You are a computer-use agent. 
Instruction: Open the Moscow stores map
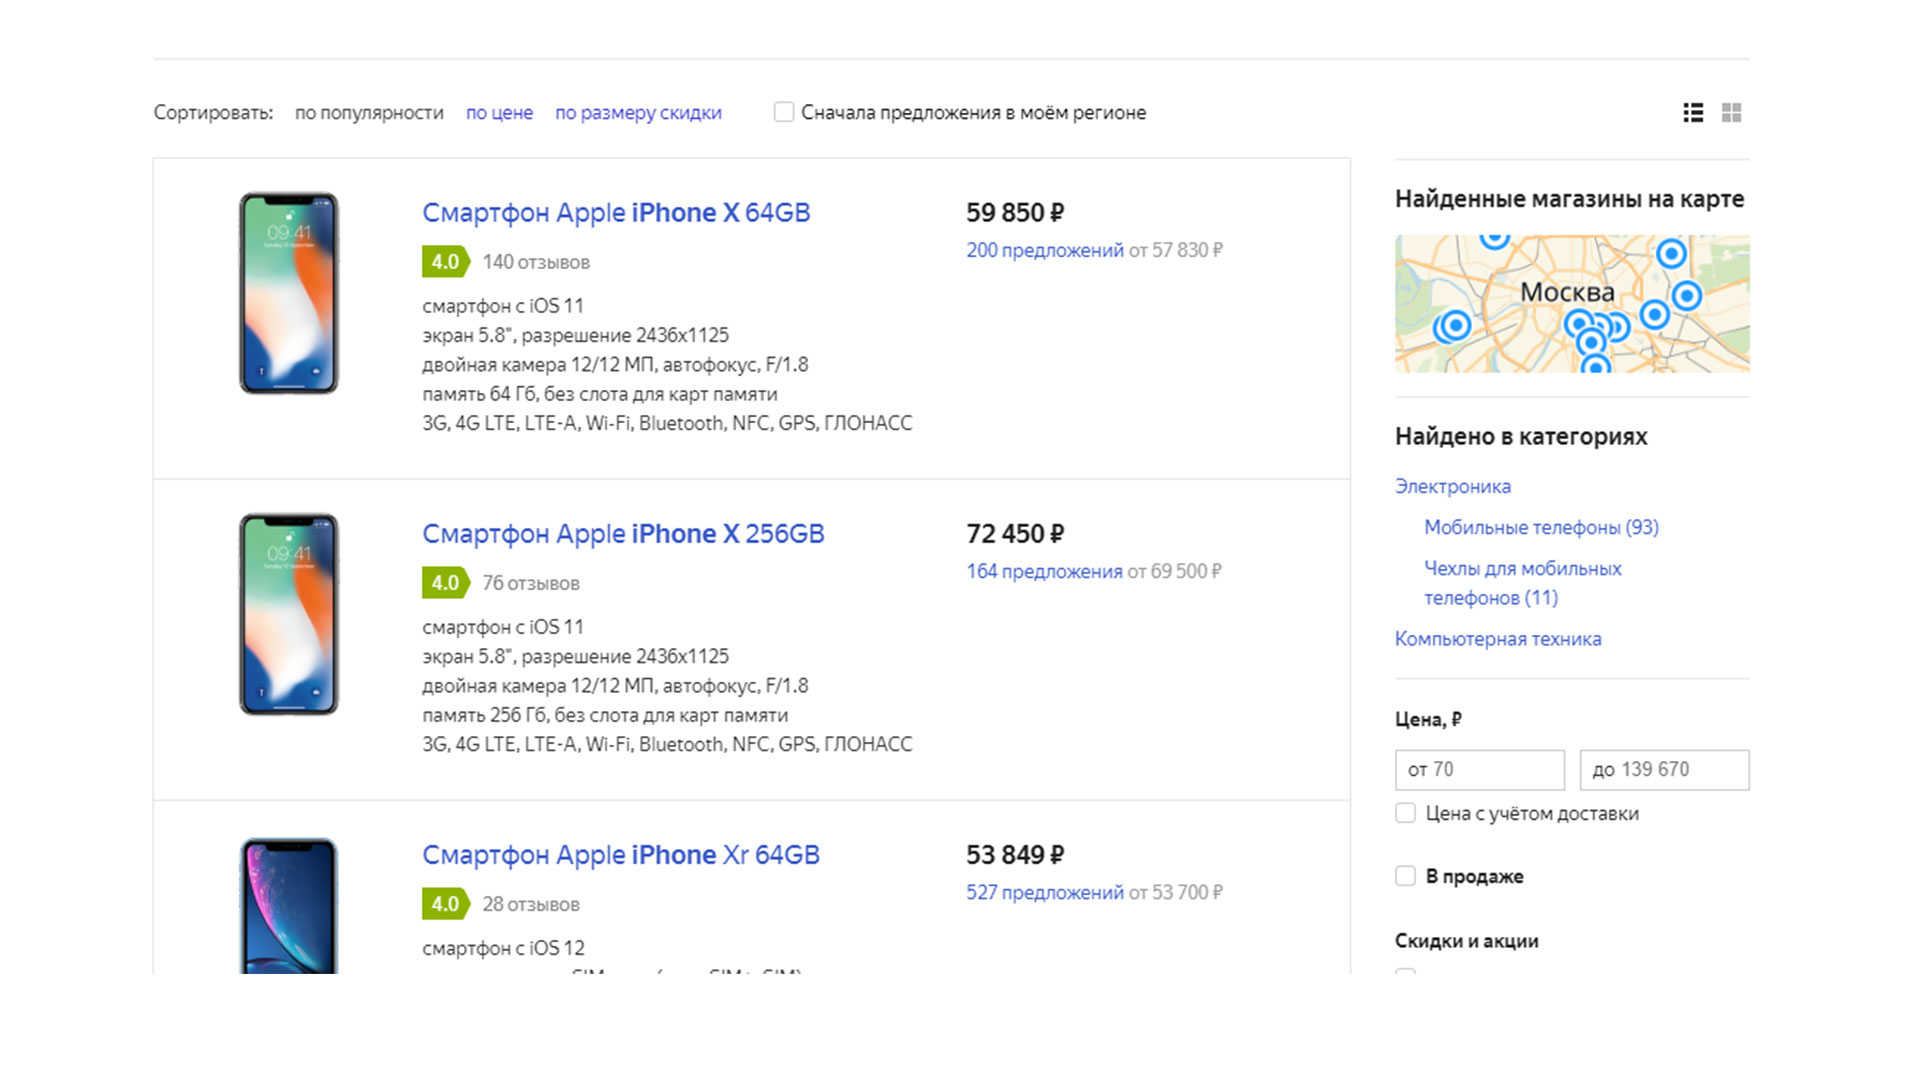tap(1572, 304)
